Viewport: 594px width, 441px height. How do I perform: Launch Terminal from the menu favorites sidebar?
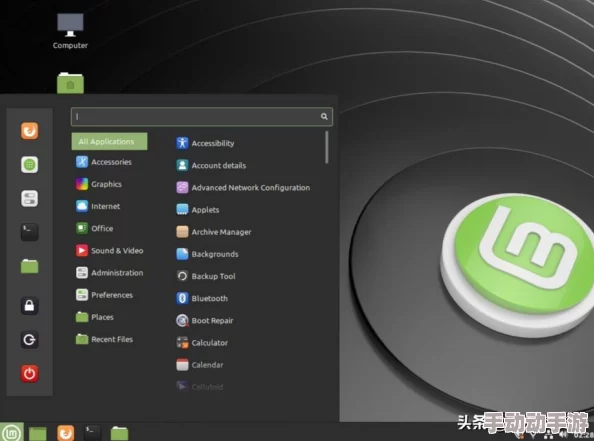30,232
